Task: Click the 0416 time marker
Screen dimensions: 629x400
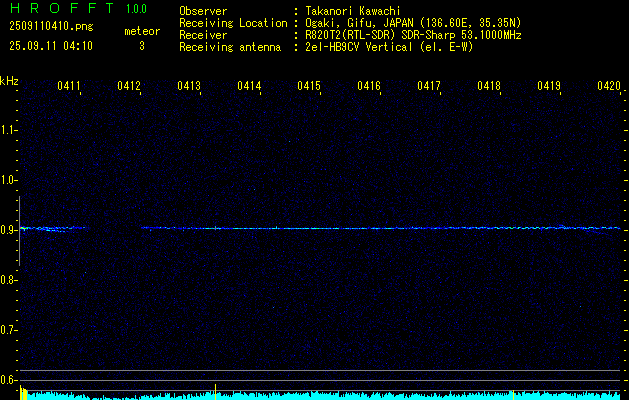Action: pos(369,86)
